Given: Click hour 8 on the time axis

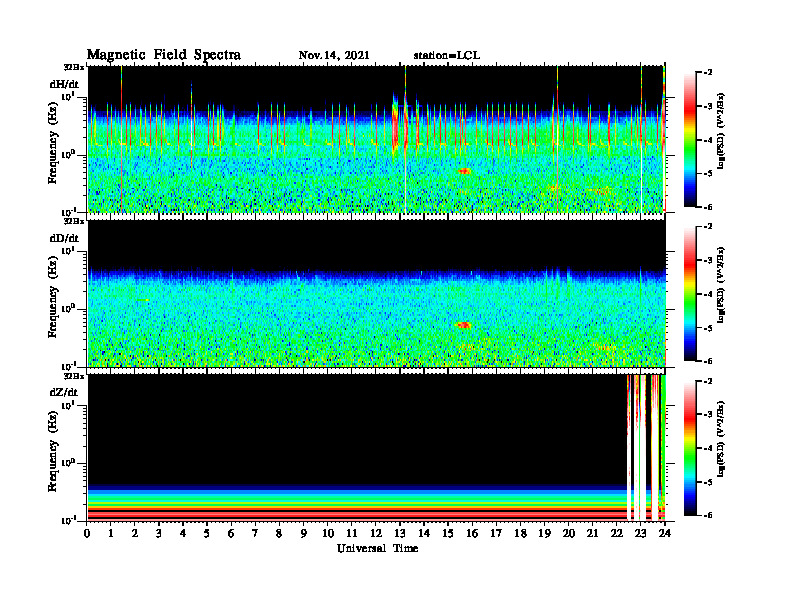Looking at the screenshot, I should [279, 533].
